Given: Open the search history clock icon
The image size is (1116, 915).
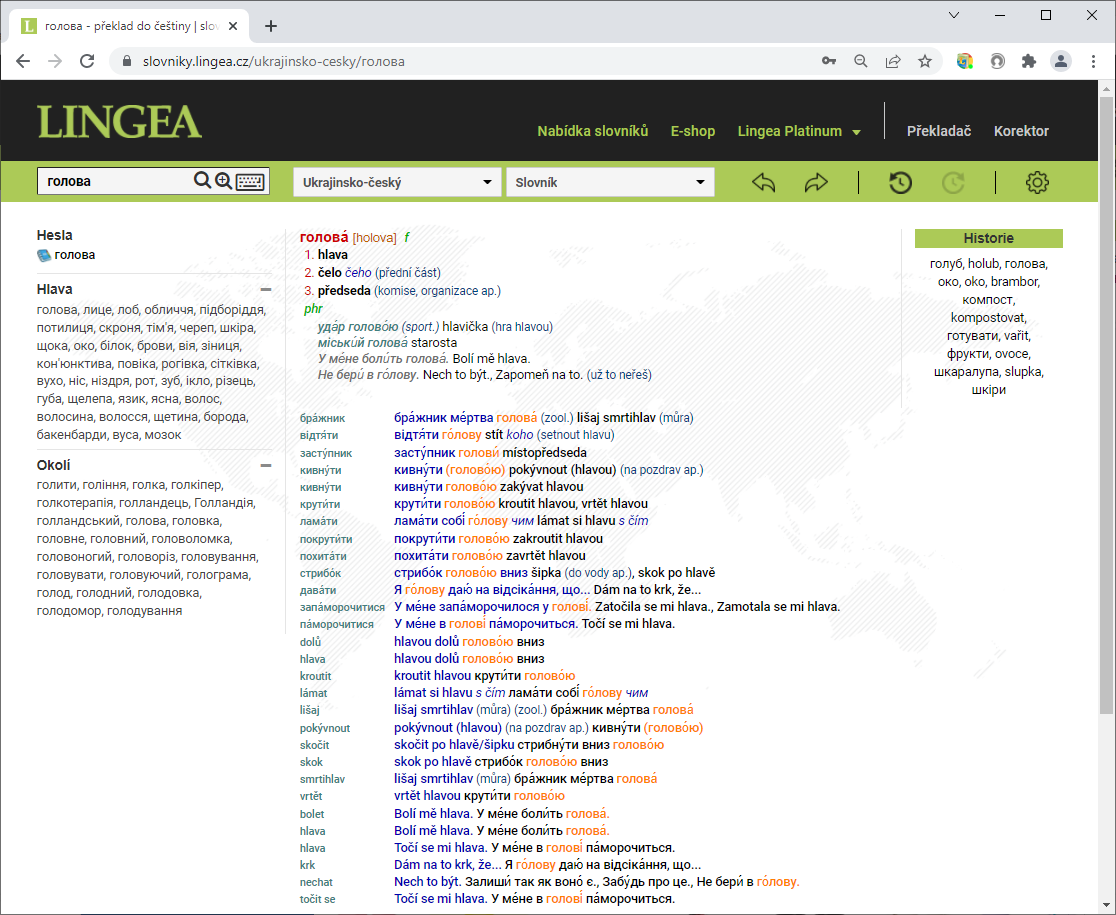Looking at the screenshot, I should tap(900, 183).
